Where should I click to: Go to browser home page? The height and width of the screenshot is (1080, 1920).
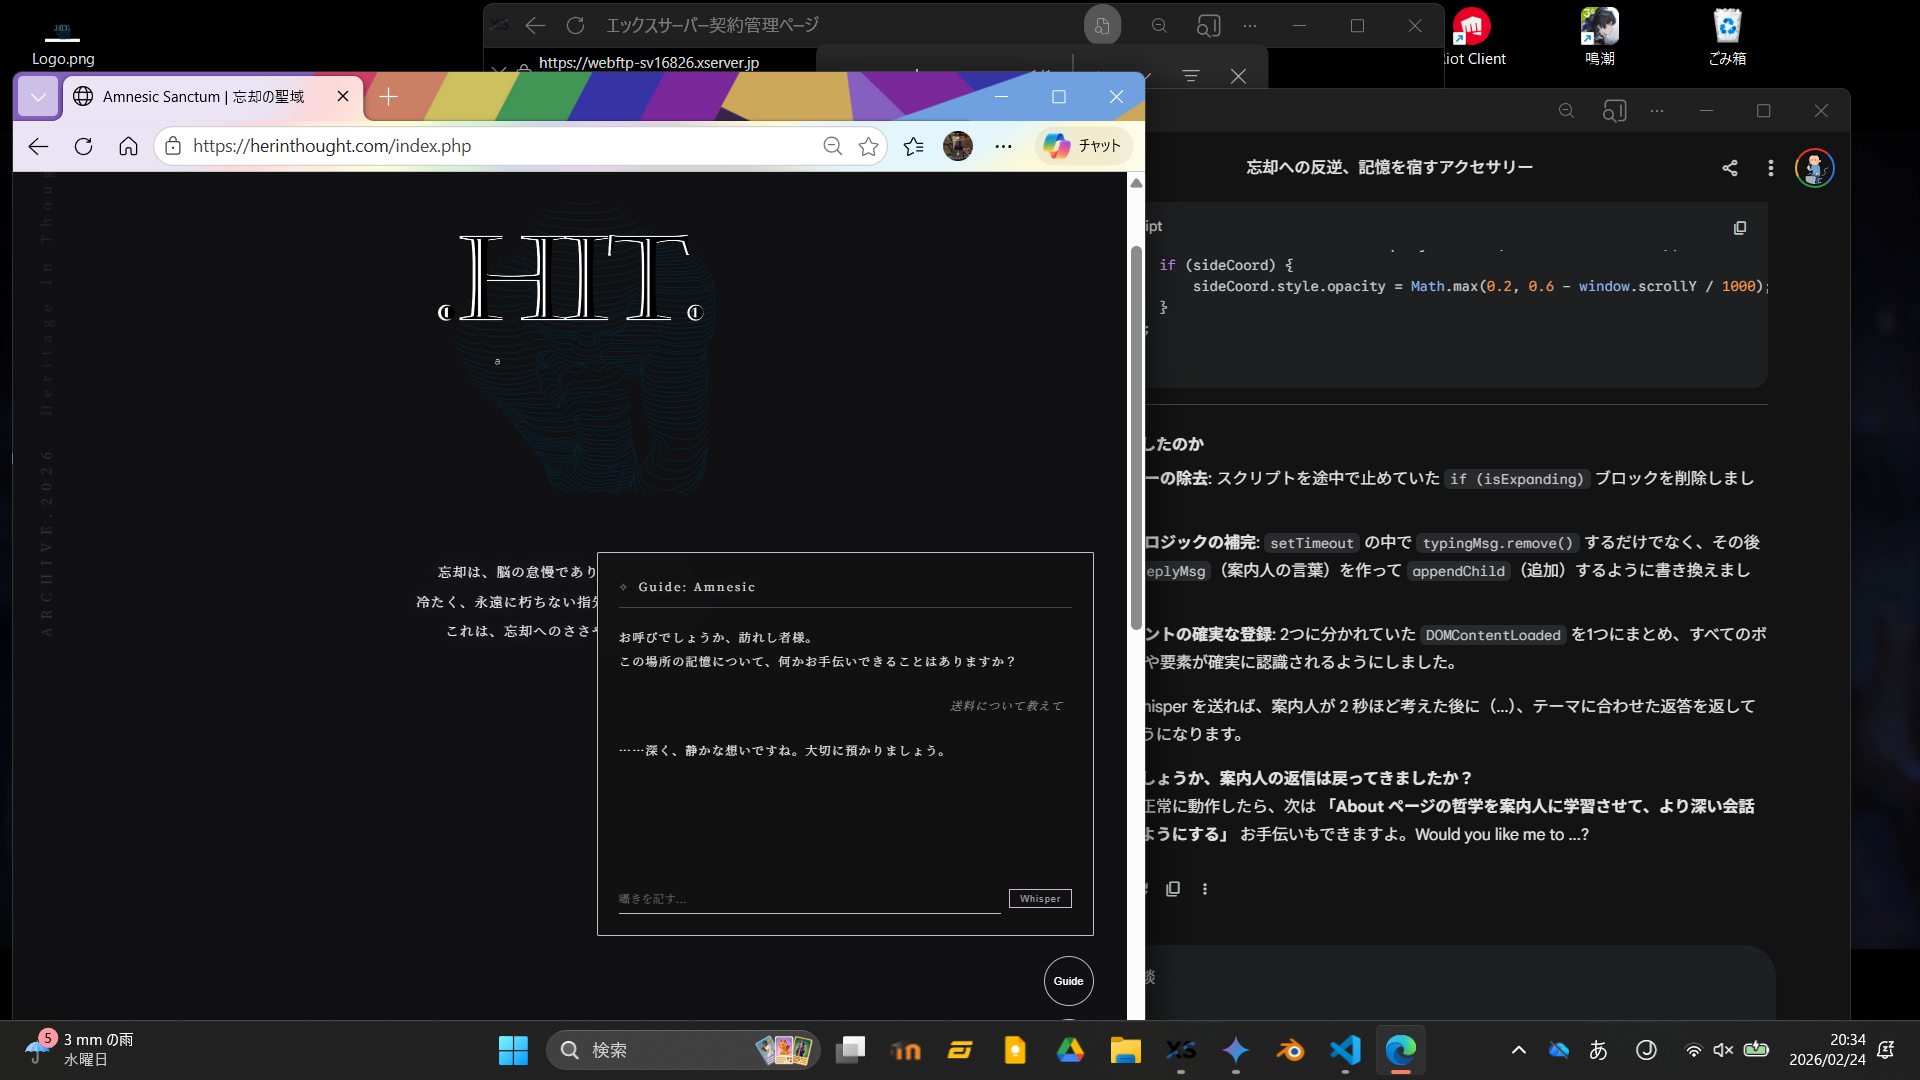[128, 146]
